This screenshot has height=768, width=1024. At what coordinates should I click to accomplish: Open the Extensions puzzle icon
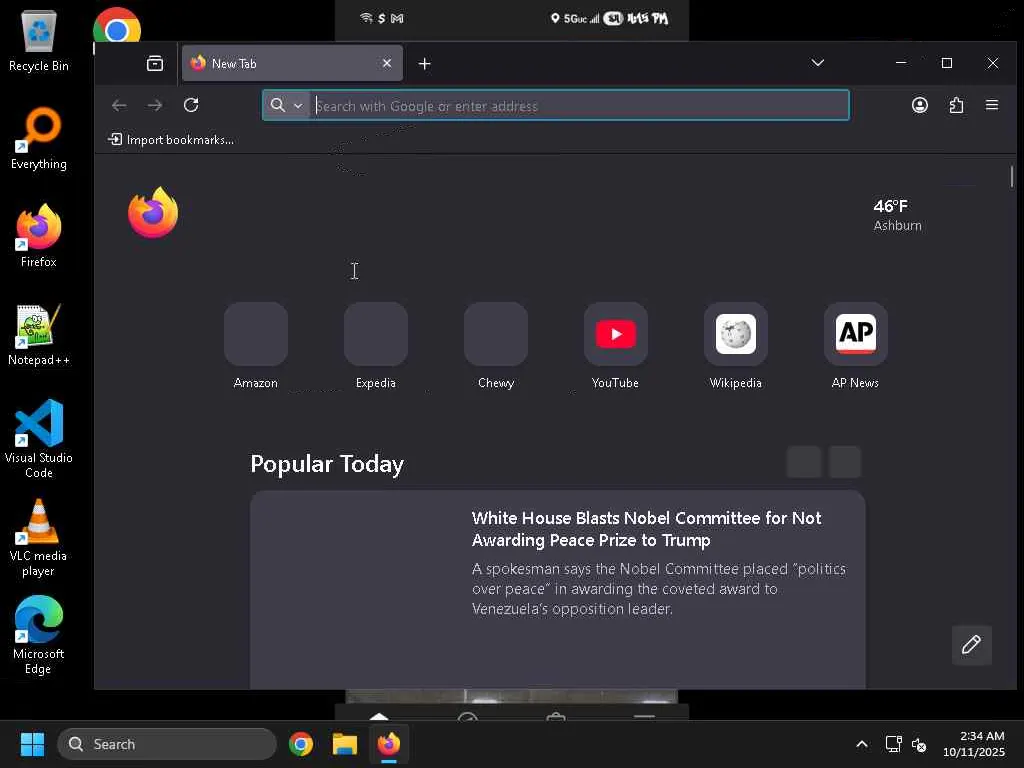click(x=956, y=105)
